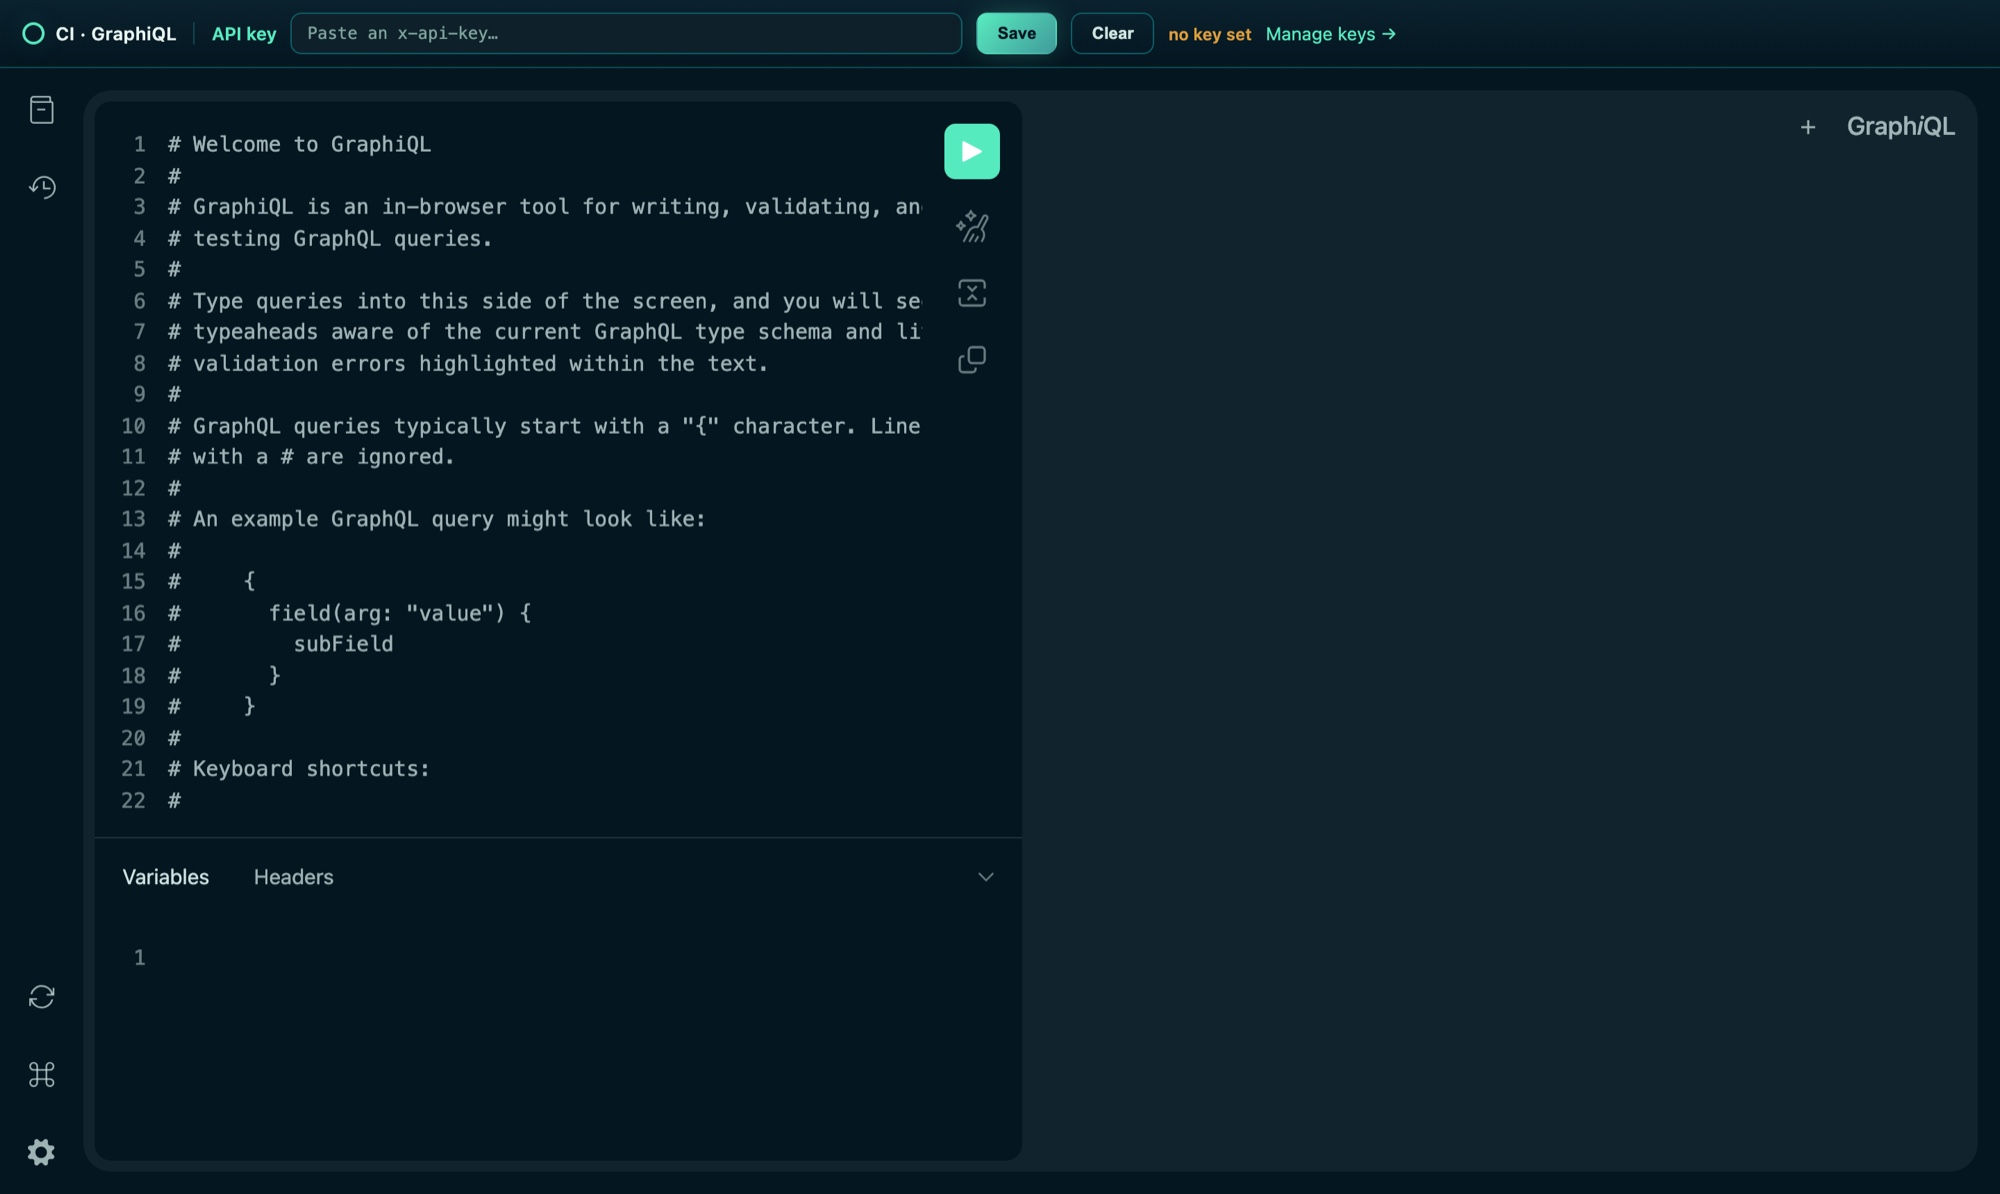2000x1194 pixels.
Task: Click line number 10 in the query gutter
Action: tap(133, 426)
